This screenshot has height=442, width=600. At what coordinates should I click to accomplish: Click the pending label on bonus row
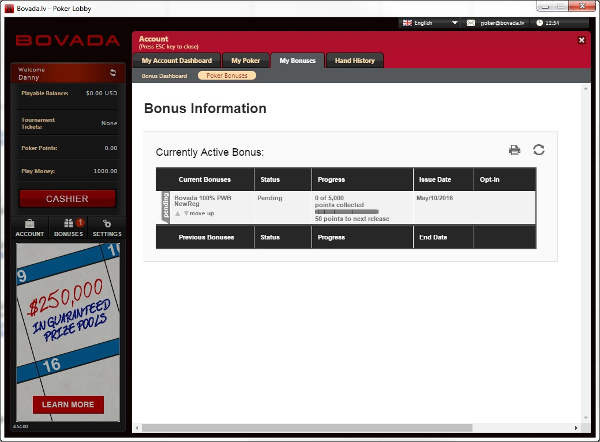(166, 207)
